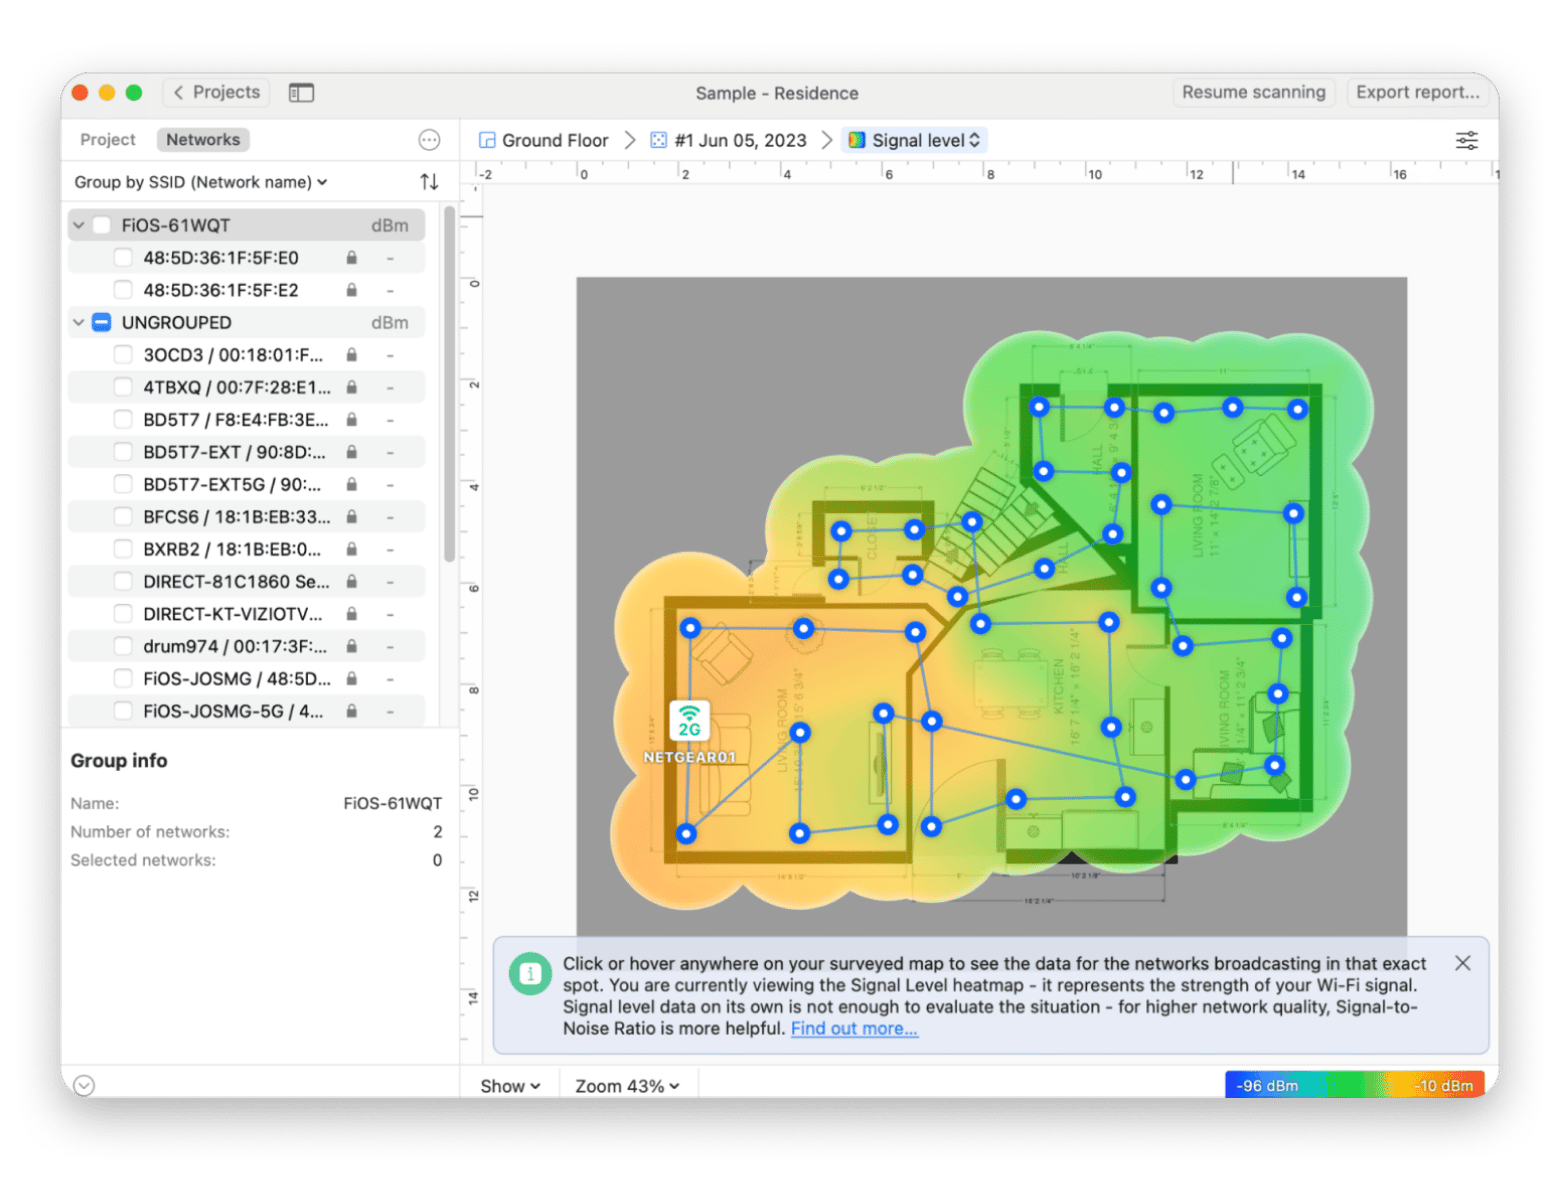Click the lock icon beside 48:5D:36:1F:5F:E0
Image resolution: width=1560 pixels, height=1178 pixels.
(x=352, y=258)
